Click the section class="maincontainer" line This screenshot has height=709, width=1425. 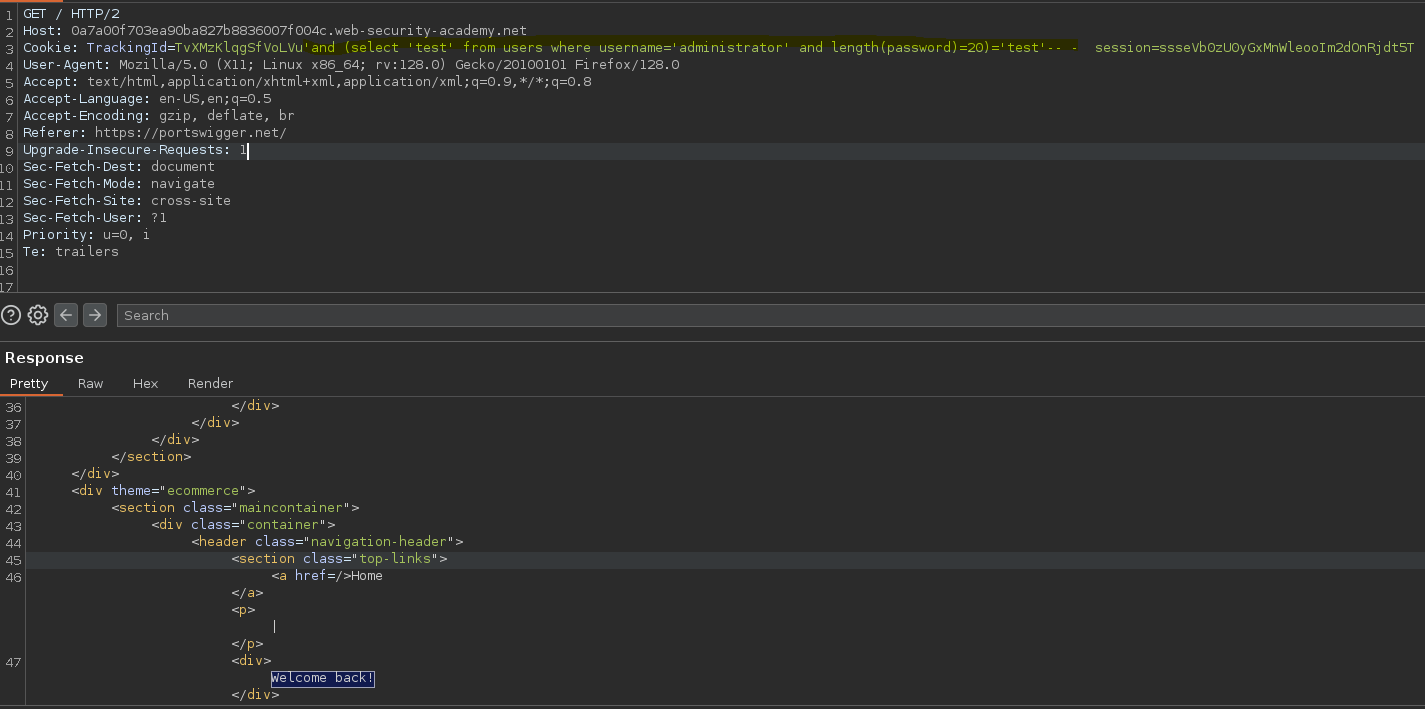pos(235,508)
